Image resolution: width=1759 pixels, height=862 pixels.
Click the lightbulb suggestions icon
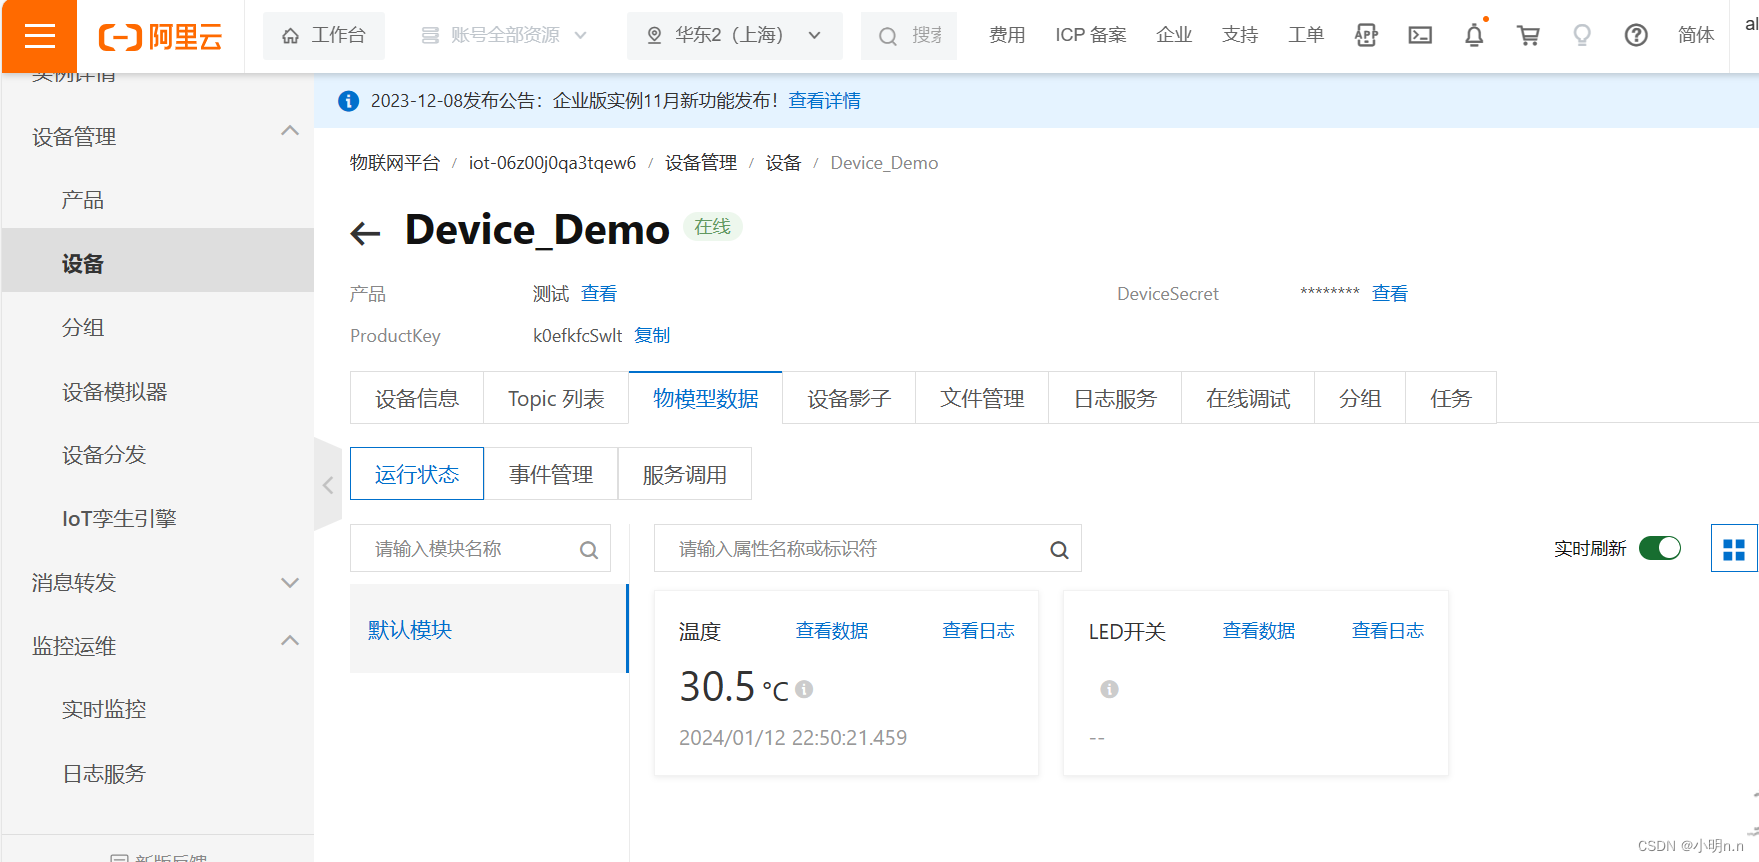pos(1582,36)
